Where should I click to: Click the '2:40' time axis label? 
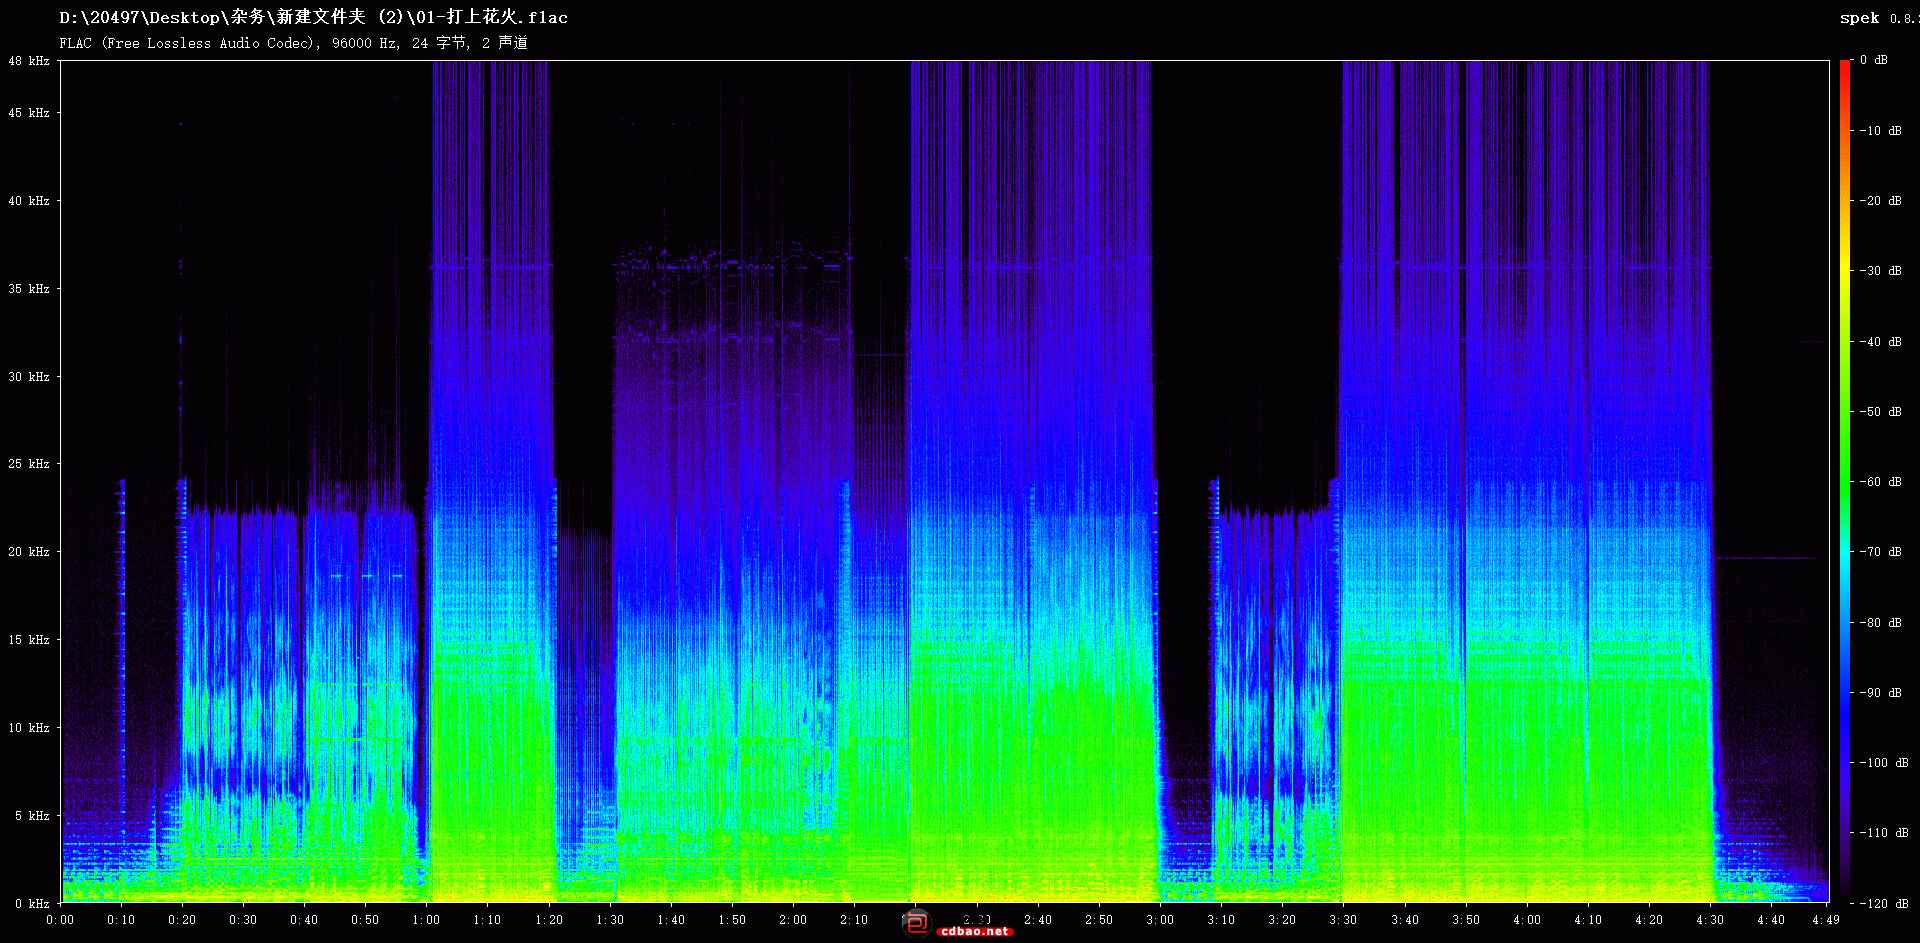coord(1038,920)
